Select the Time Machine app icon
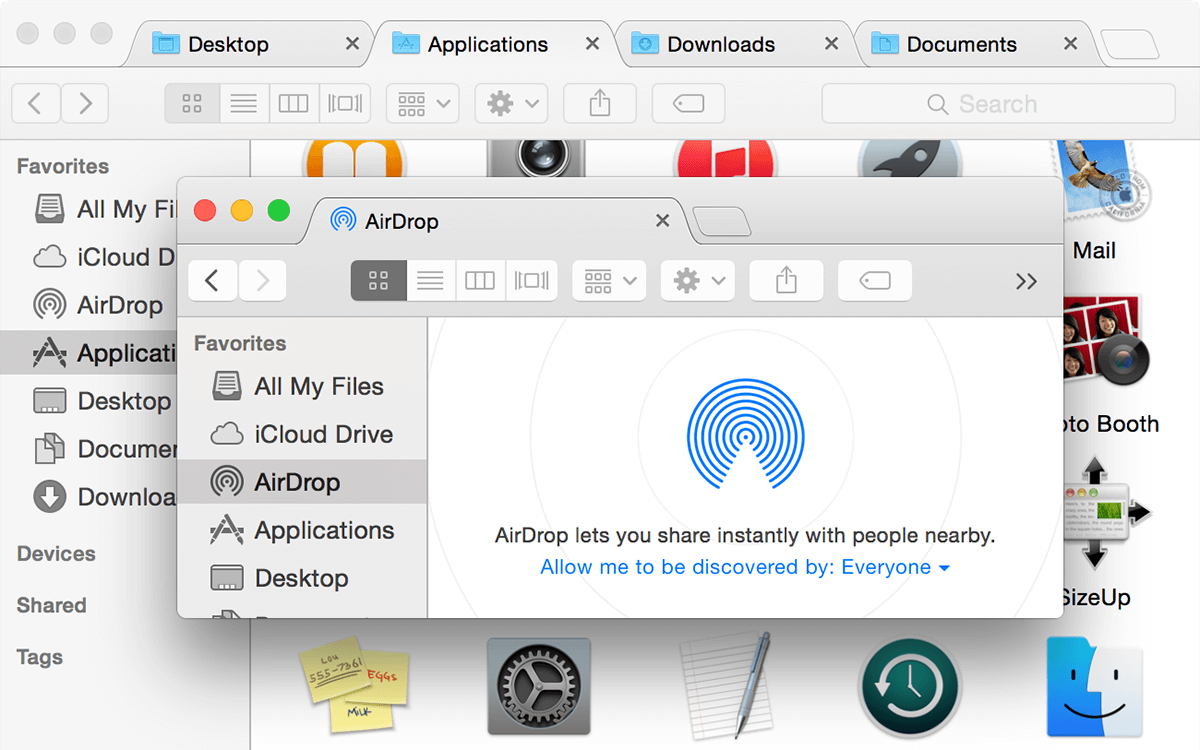Viewport: 1200px width, 750px height. click(910, 689)
